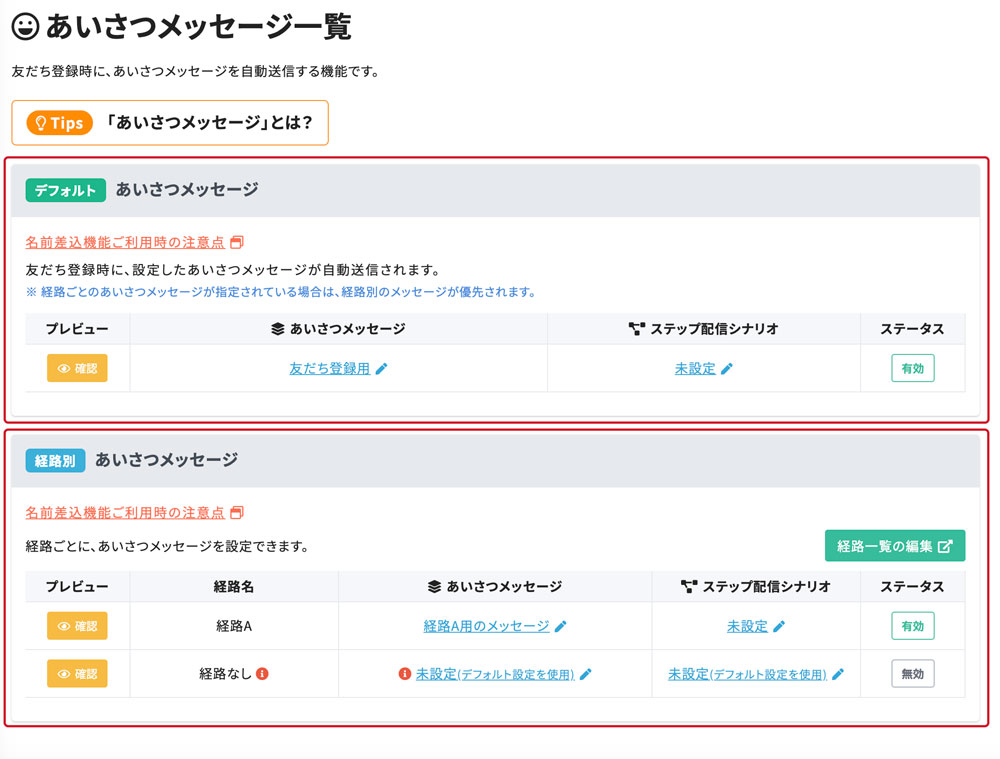Click the red warning icon before 経路なし's greeting message link
Screen dimensions: 1000x759
click(404, 674)
